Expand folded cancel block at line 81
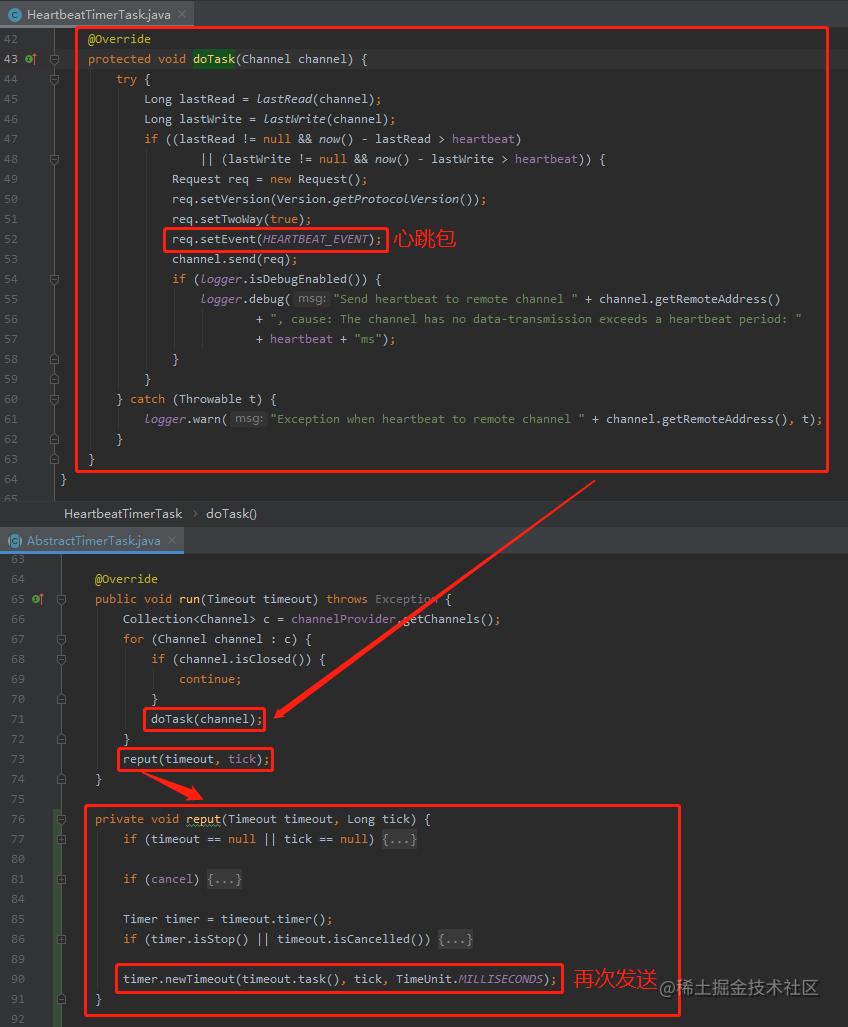 61,879
